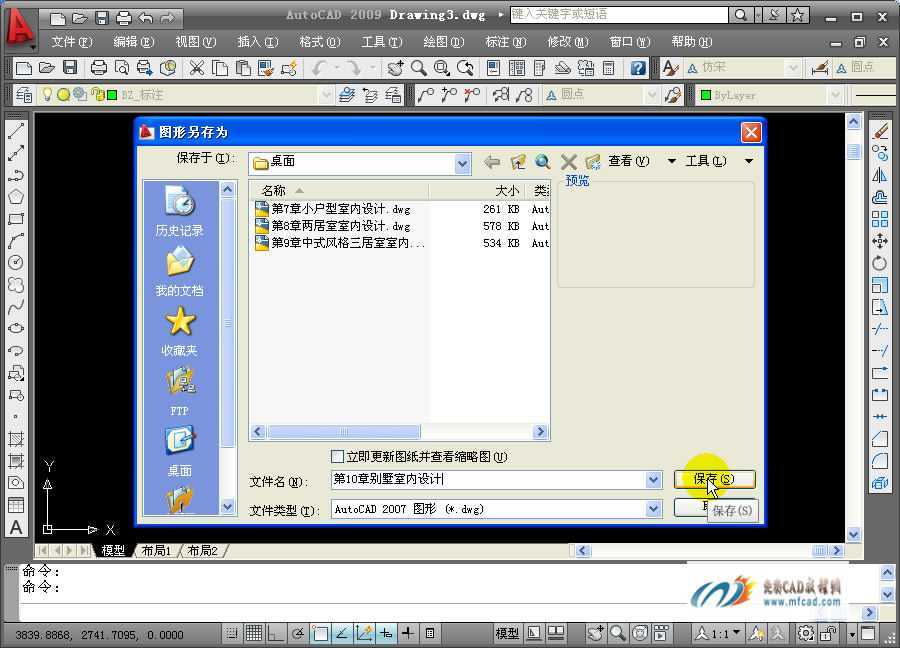Viewport: 900px width, 648px height.
Task: Open the 编辑(E) menu
Action: tap(134, 42)
